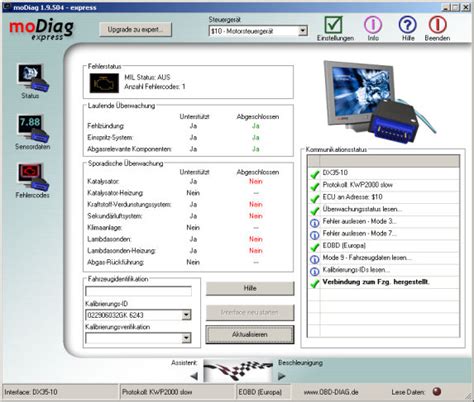The width and height of the screenshot is (474, 402).
Task: Click status bar Interface: DX35-10 entry
Action: pyautogui.click(x=60, y=392)
